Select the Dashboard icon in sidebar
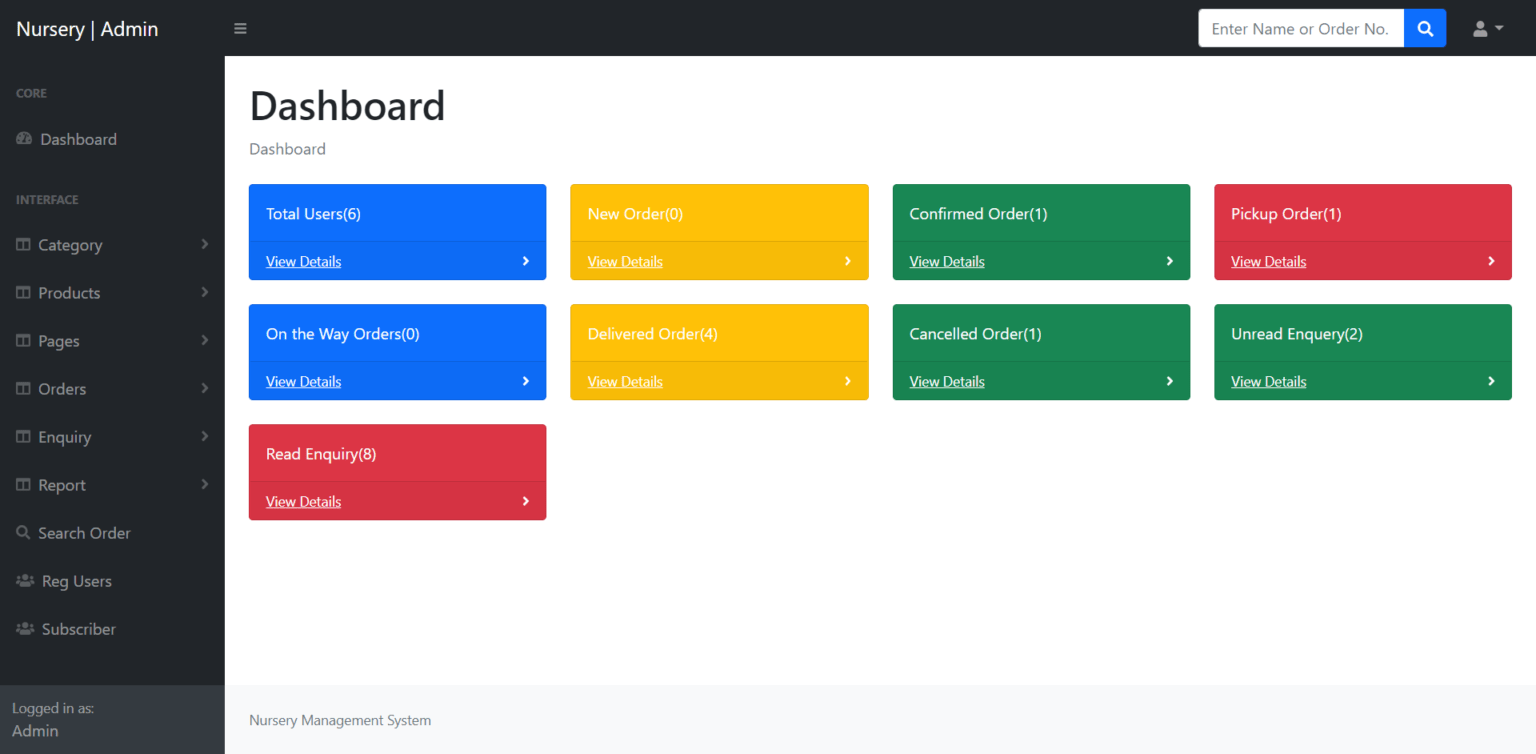Screen dimensions: 1536x754 (23, 139)
